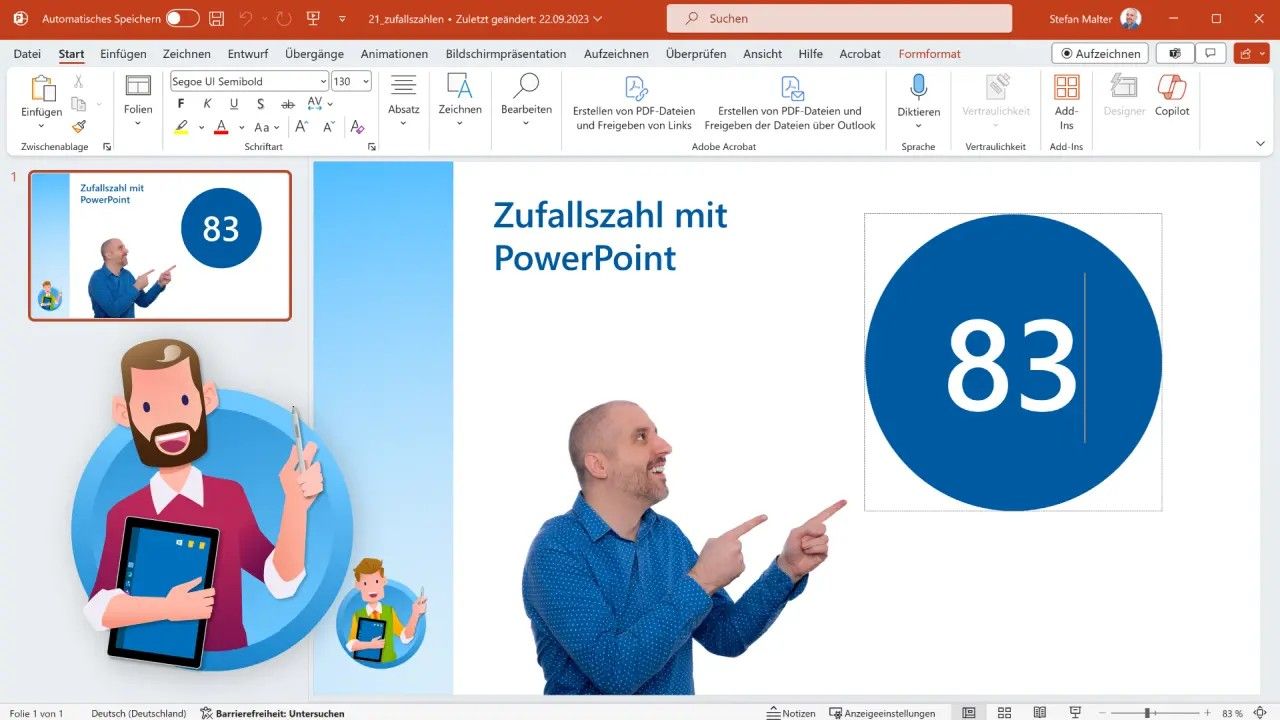This screenshot has width=1280, height=720.
Task: Click the clear formatting icon
Action: coord(357,127)
